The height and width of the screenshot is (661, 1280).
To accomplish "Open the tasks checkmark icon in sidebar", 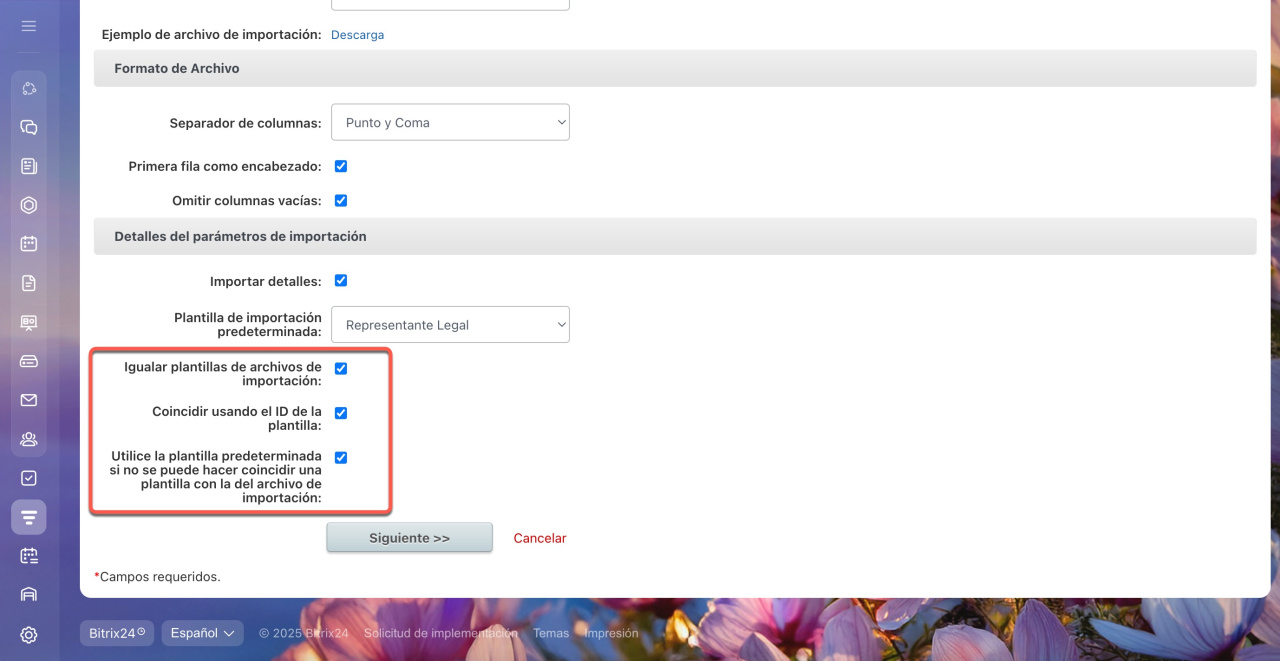I will tap(28, 478).
